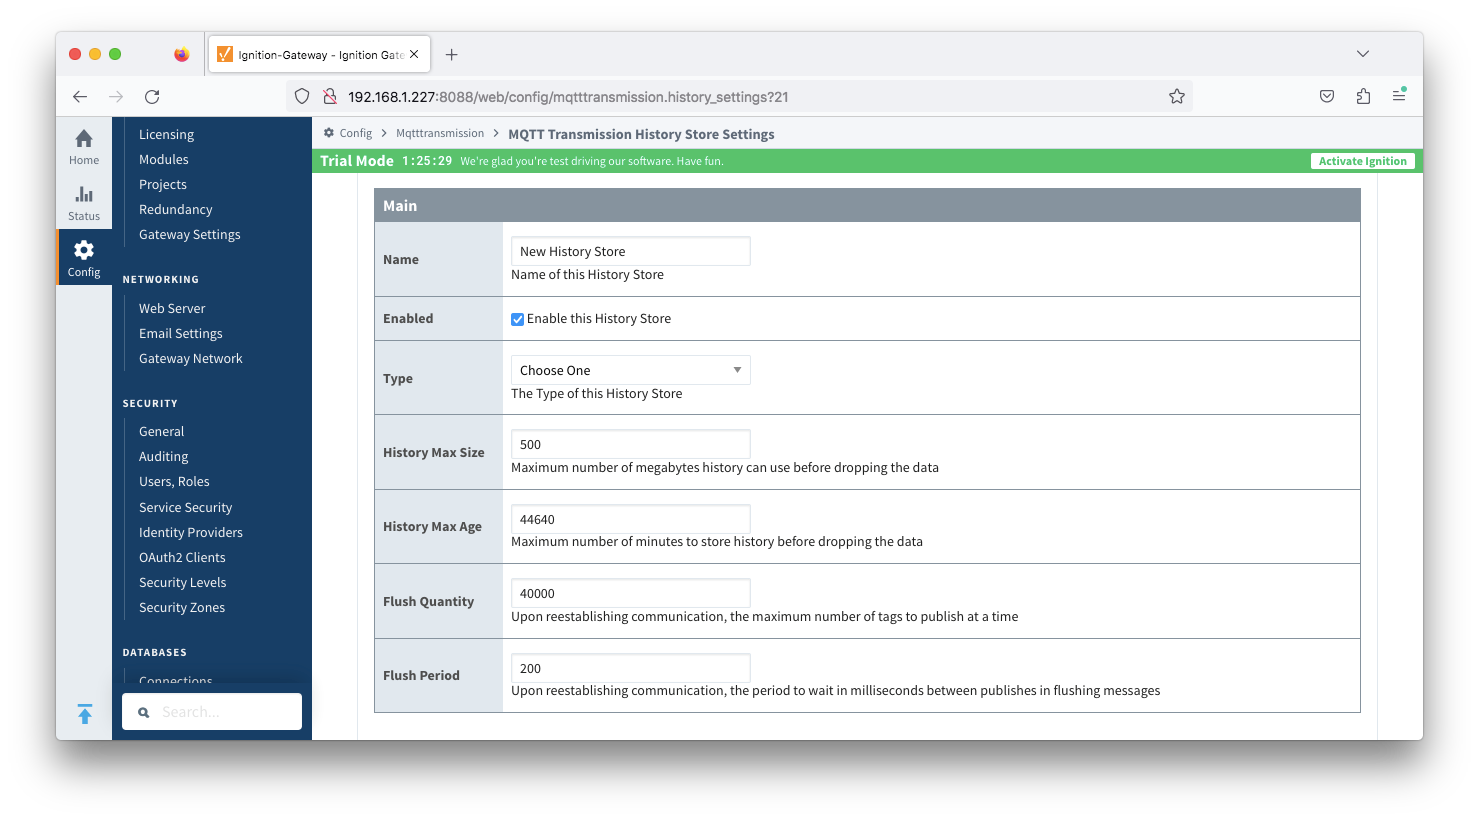Open Gateway Settings in sidebar
The image size is (1479, 820).
190,234
